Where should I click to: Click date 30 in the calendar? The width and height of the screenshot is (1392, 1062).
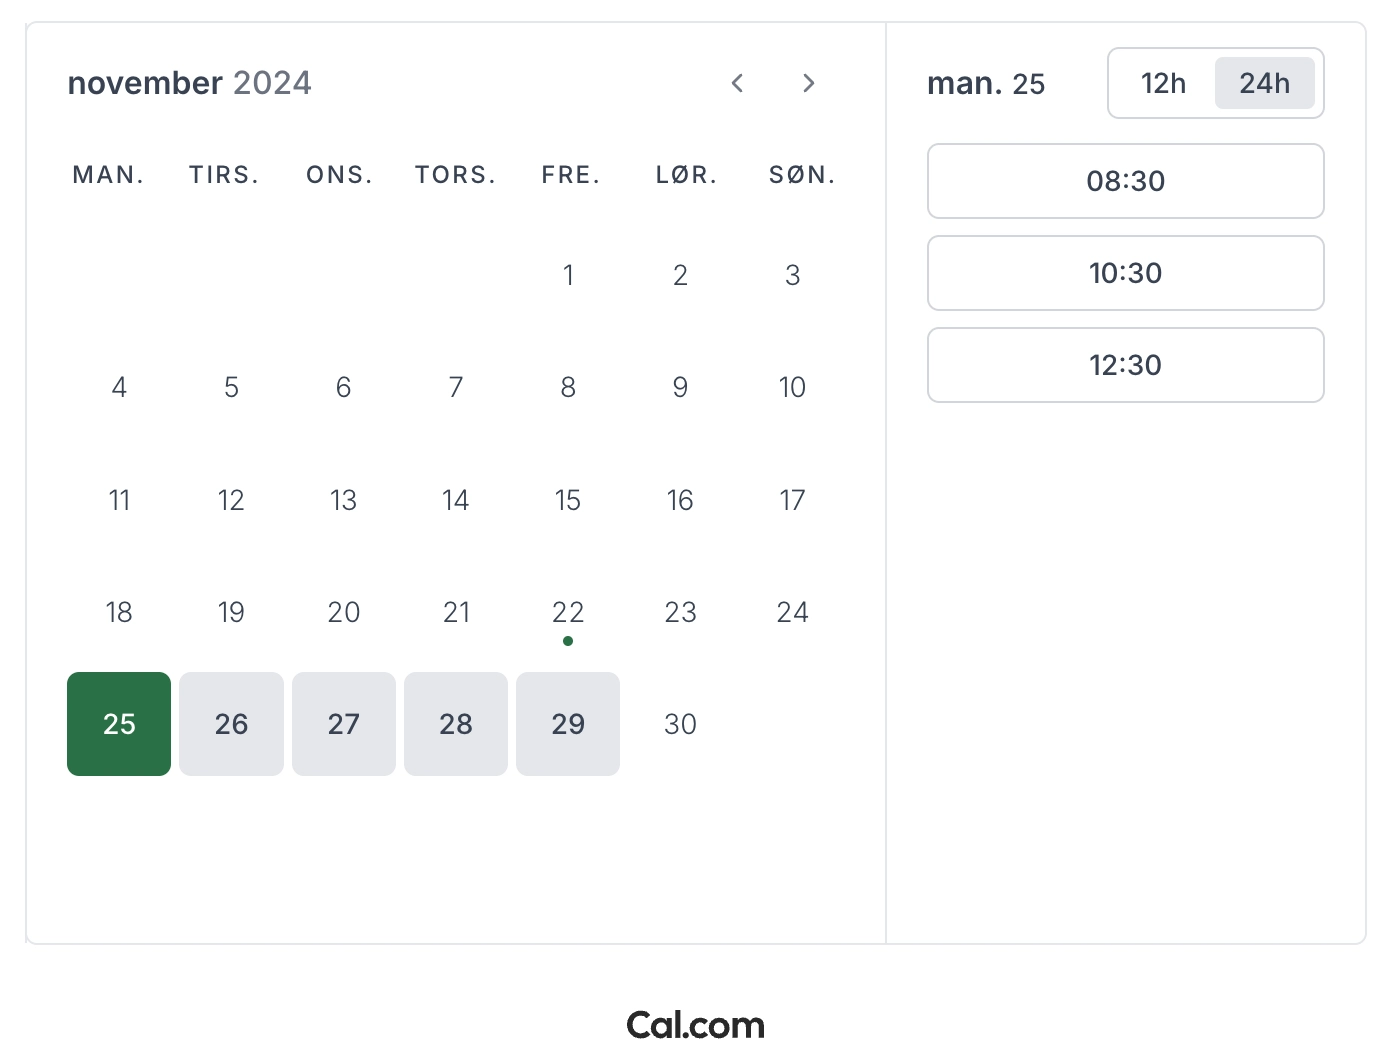point(680,724)
